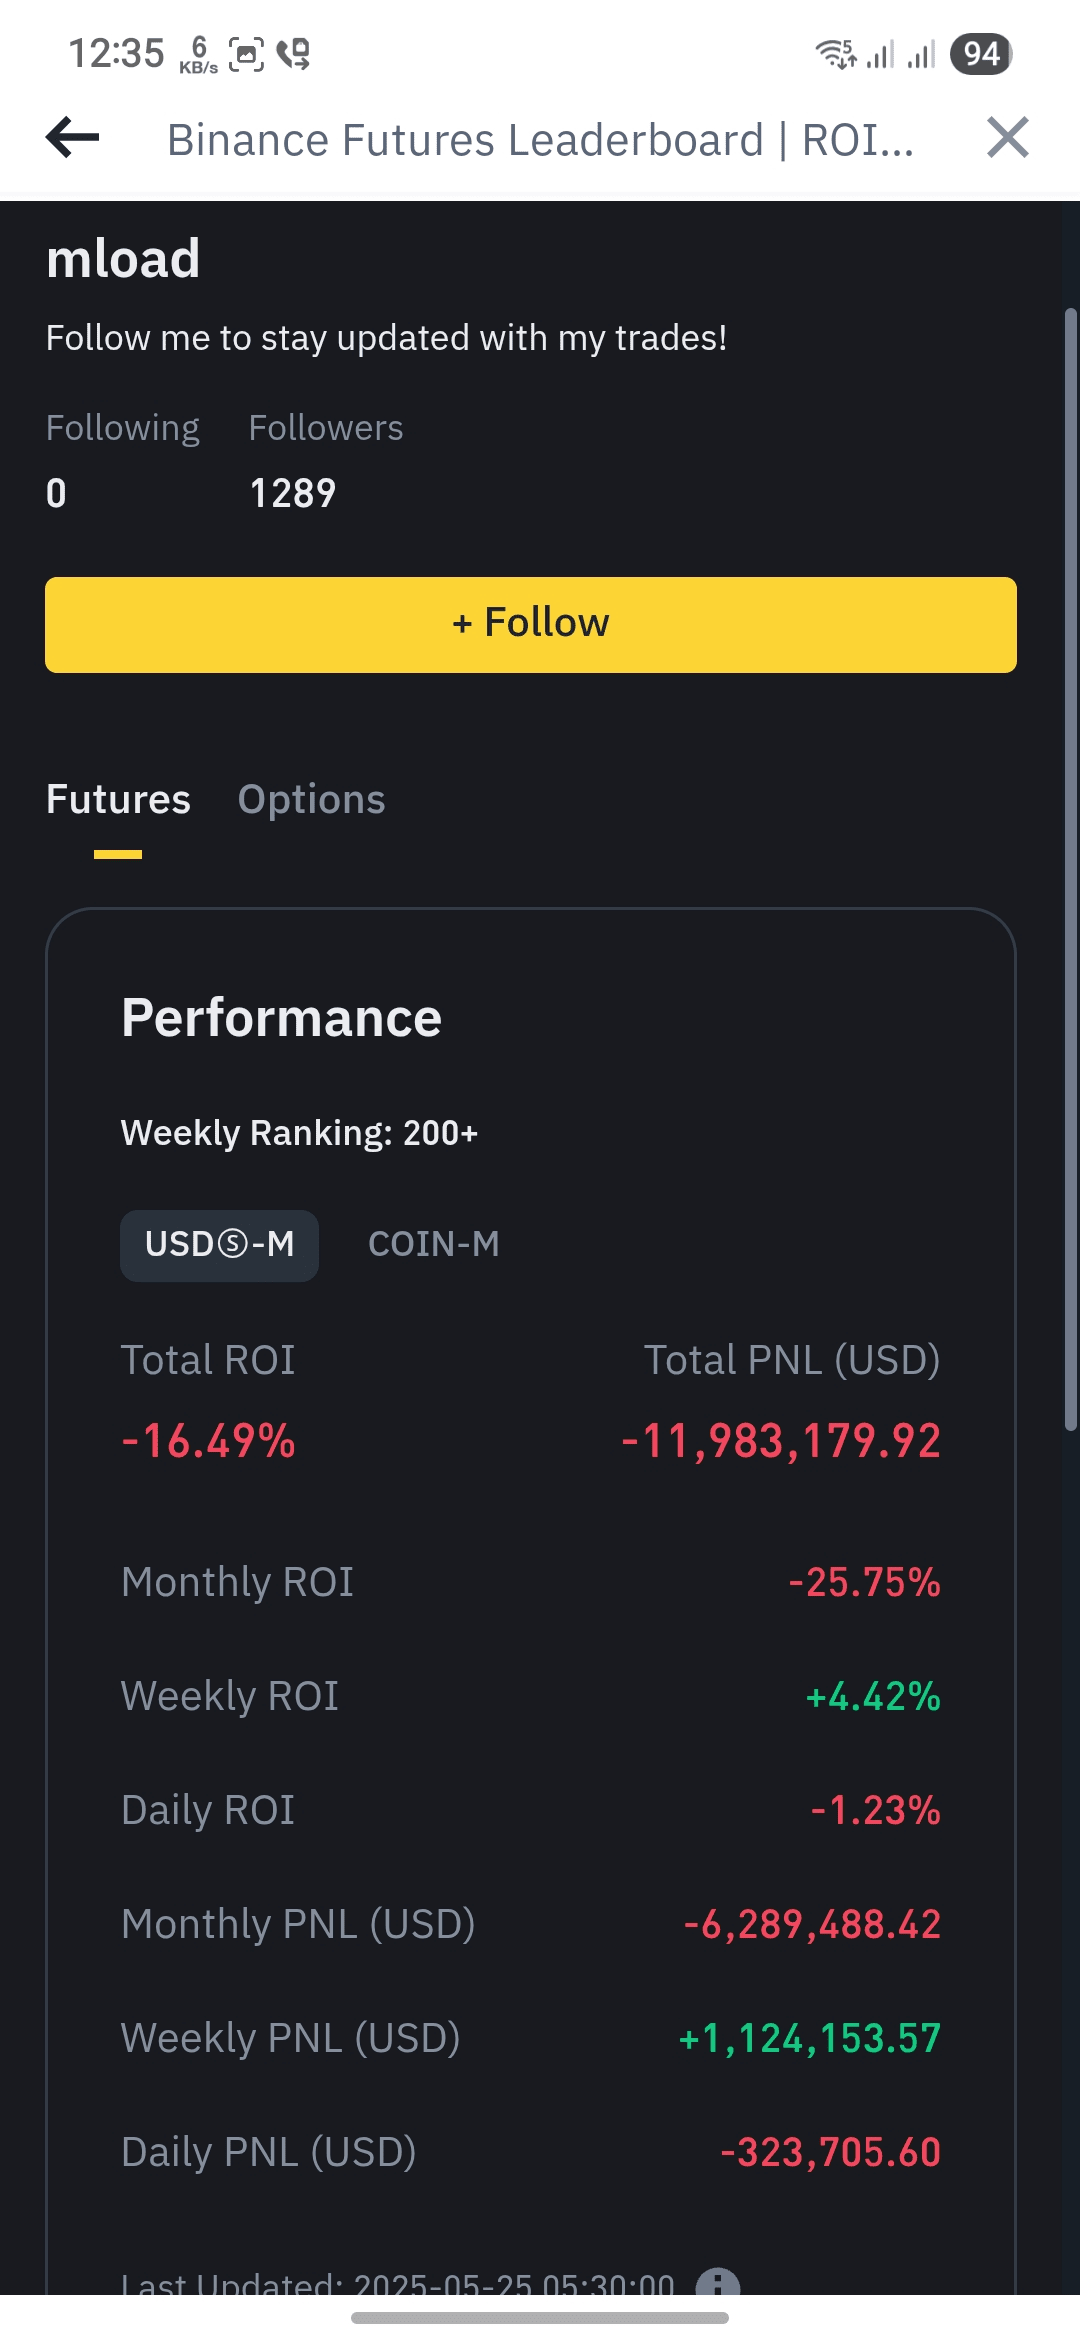Tap the info icon beside Last Updated
The height and width of the screenshot is (2340, 1080).
pos(717,2282)
